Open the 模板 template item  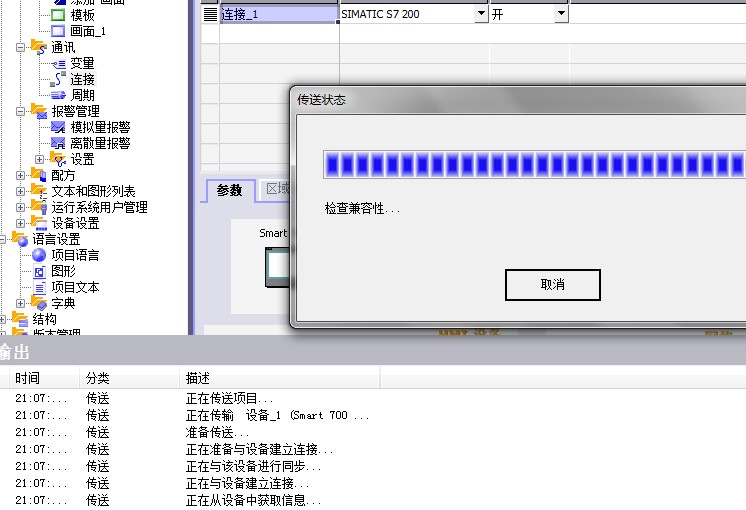(82, 16)
